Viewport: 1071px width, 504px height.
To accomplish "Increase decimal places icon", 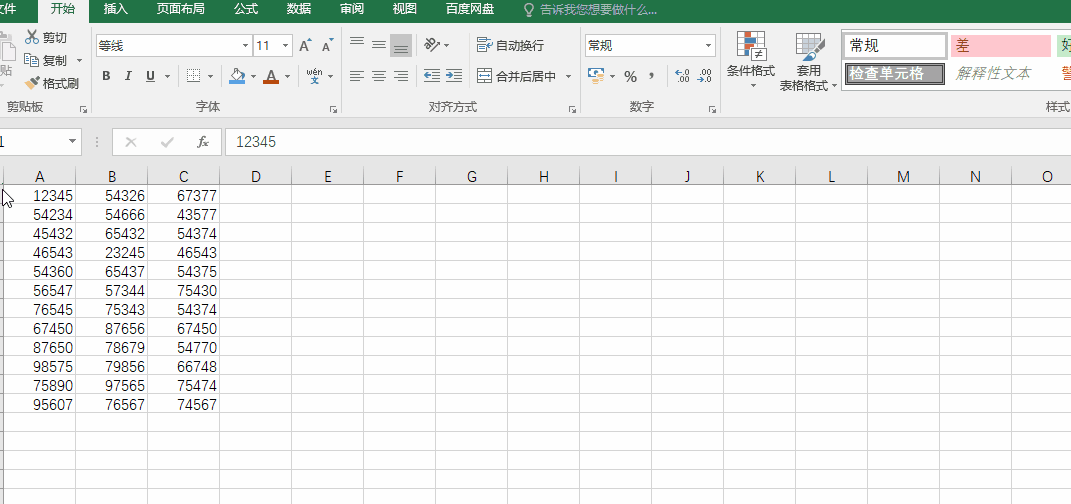I will [x=682, y=76].
